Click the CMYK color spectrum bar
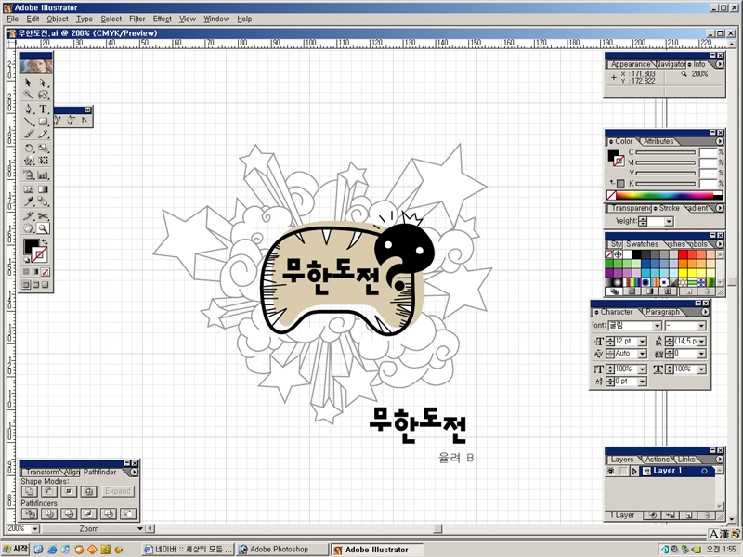The width and height of the screenshot is (743, 557). tap(664, 195)
